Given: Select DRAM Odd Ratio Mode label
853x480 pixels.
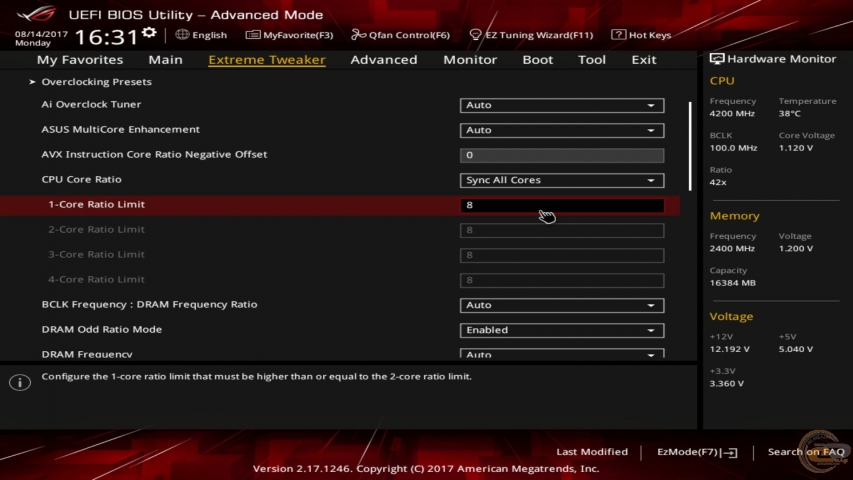Looking at the screenshot, I should pyautogui.click(x=101, y=329).
